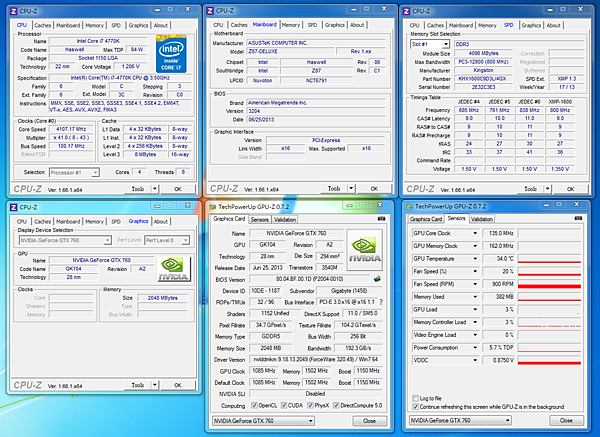
Task: Click the bus interface question mark in GPU-Z
Action: point(381,302)
